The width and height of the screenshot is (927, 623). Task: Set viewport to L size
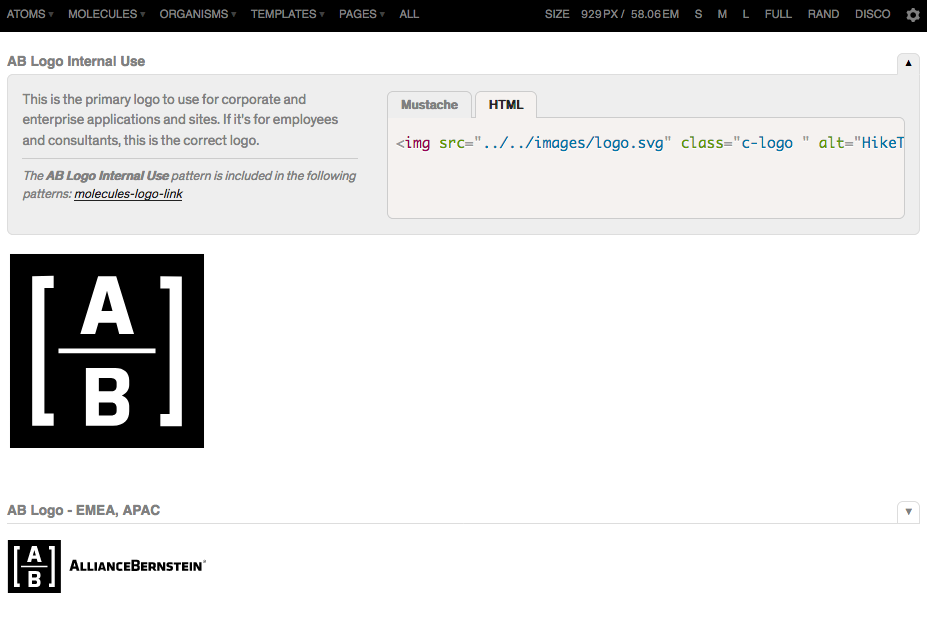coord(746,14)
